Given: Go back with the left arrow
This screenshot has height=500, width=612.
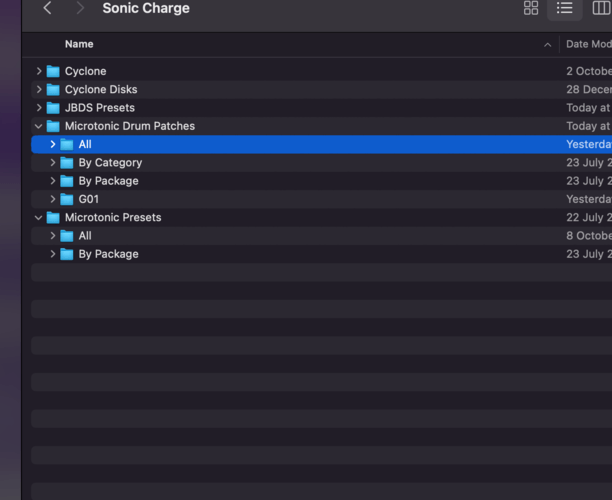Looking at the screenshot, I should [x=47, y=8].
